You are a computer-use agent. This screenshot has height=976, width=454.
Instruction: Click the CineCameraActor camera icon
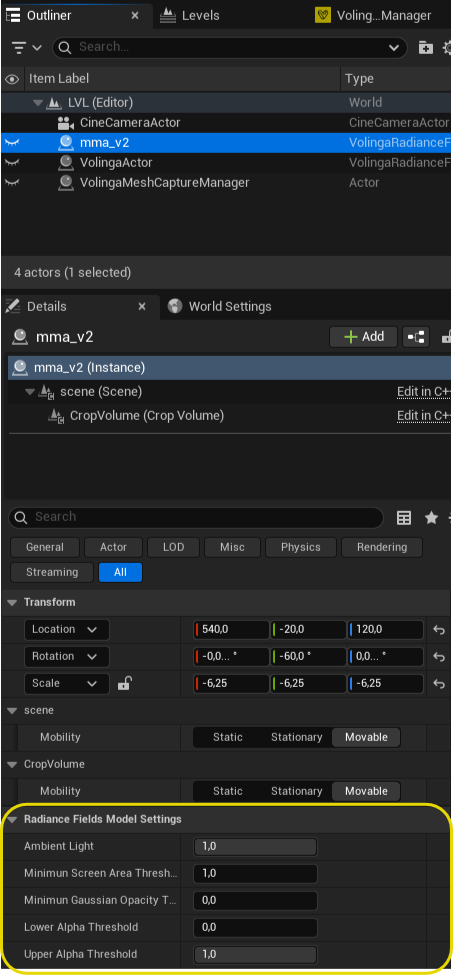tap(66, 123)
